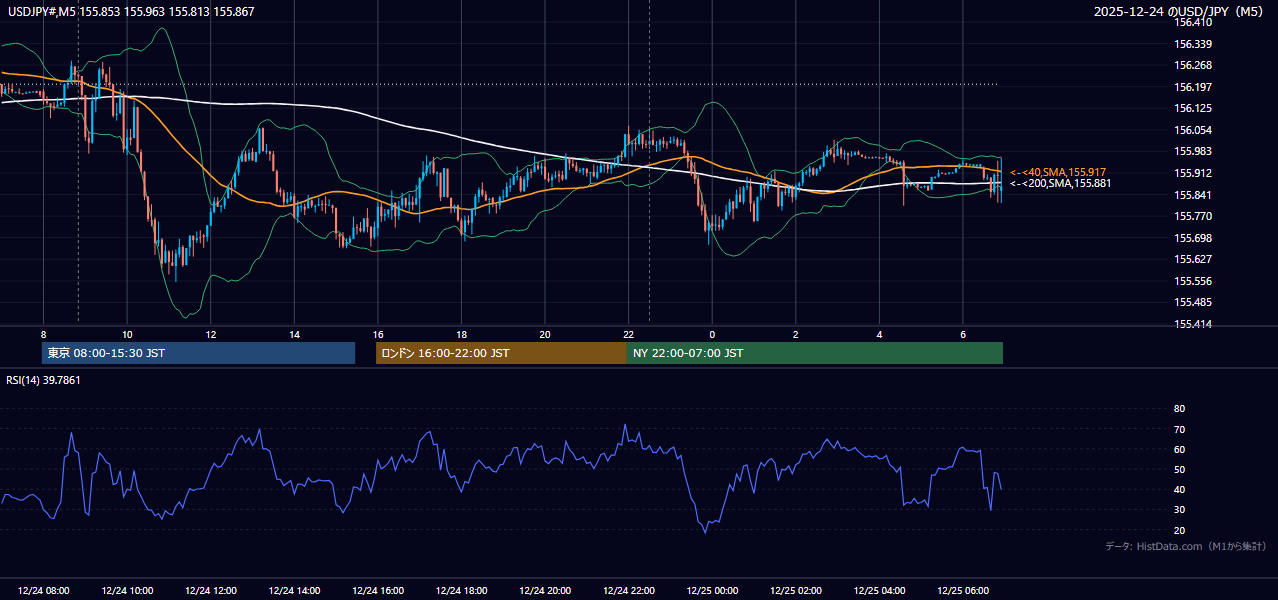Screen dimensions: 1278x600
Task: Click price axis value 156.054
Action: point(1194,130)
